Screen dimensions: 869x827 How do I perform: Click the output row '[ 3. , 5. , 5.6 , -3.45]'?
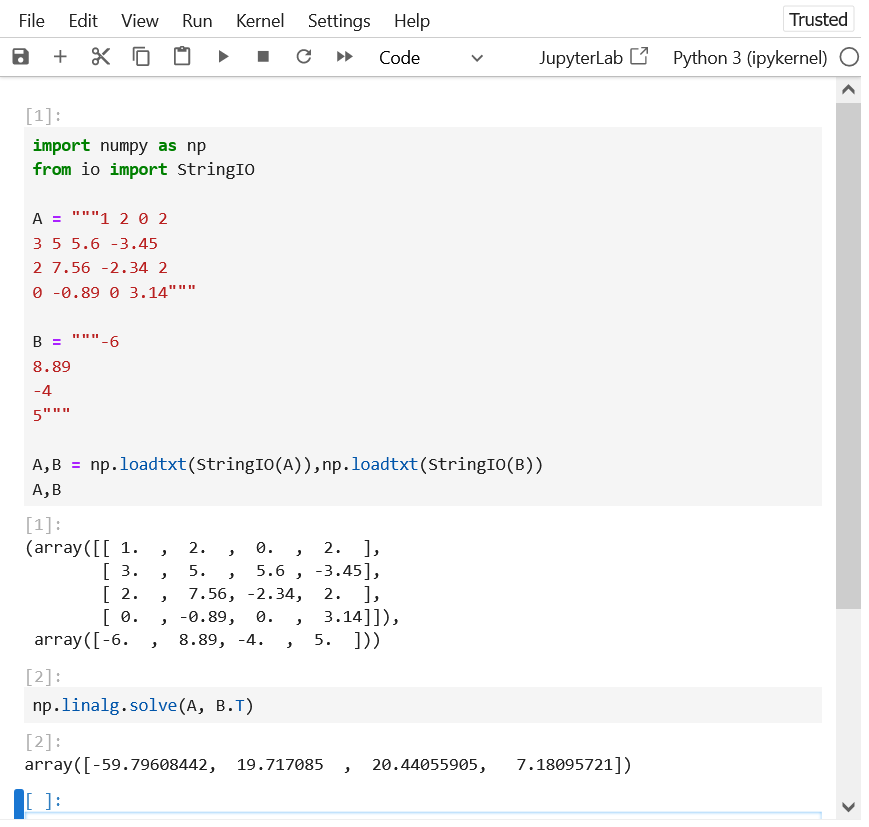pyautogui.click(x=241, y=571)
